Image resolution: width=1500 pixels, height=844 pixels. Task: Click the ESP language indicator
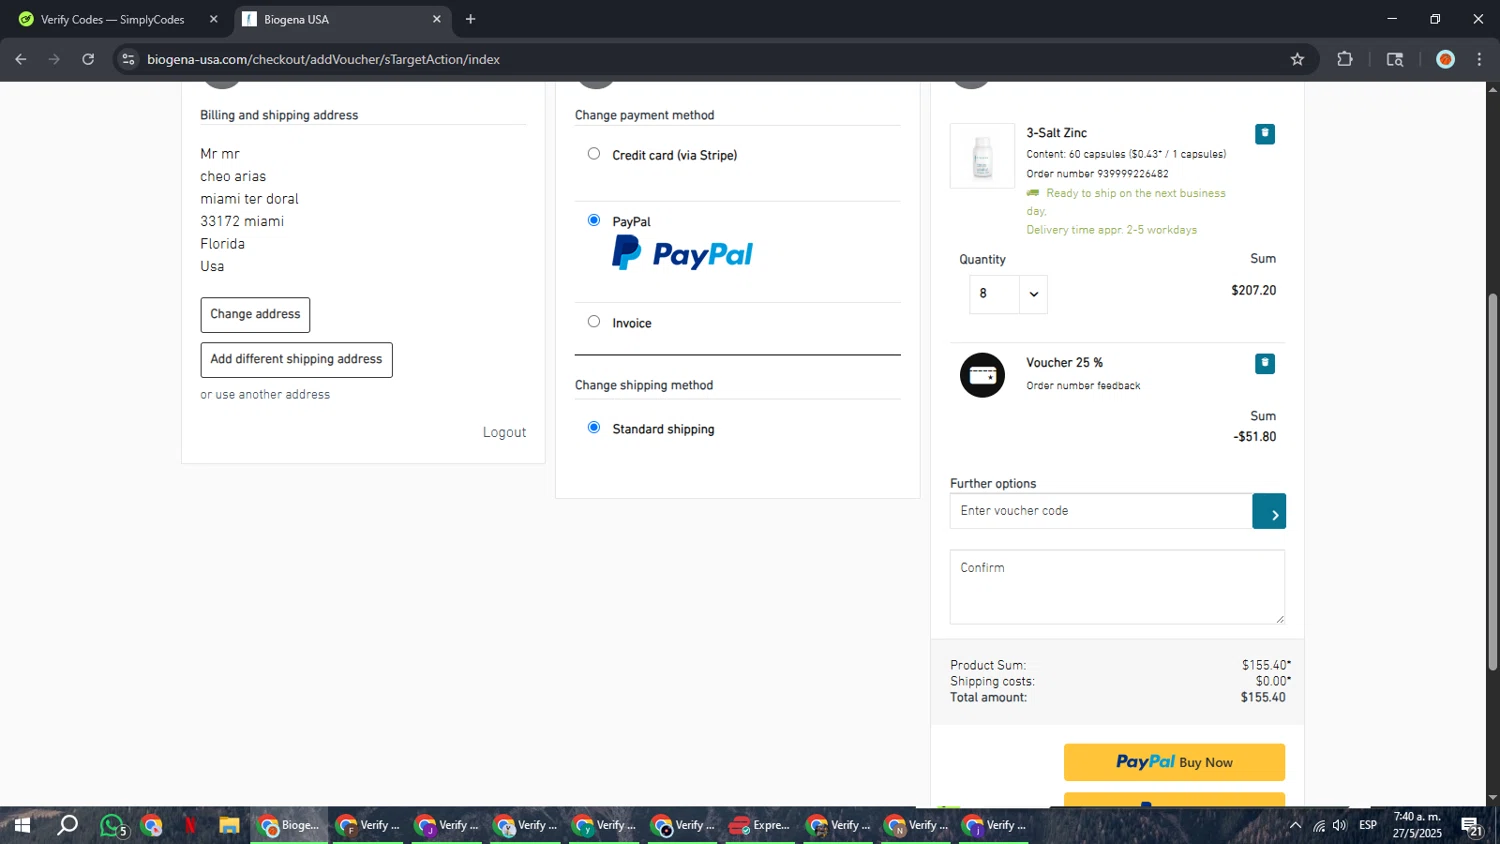pos(1368,826)
